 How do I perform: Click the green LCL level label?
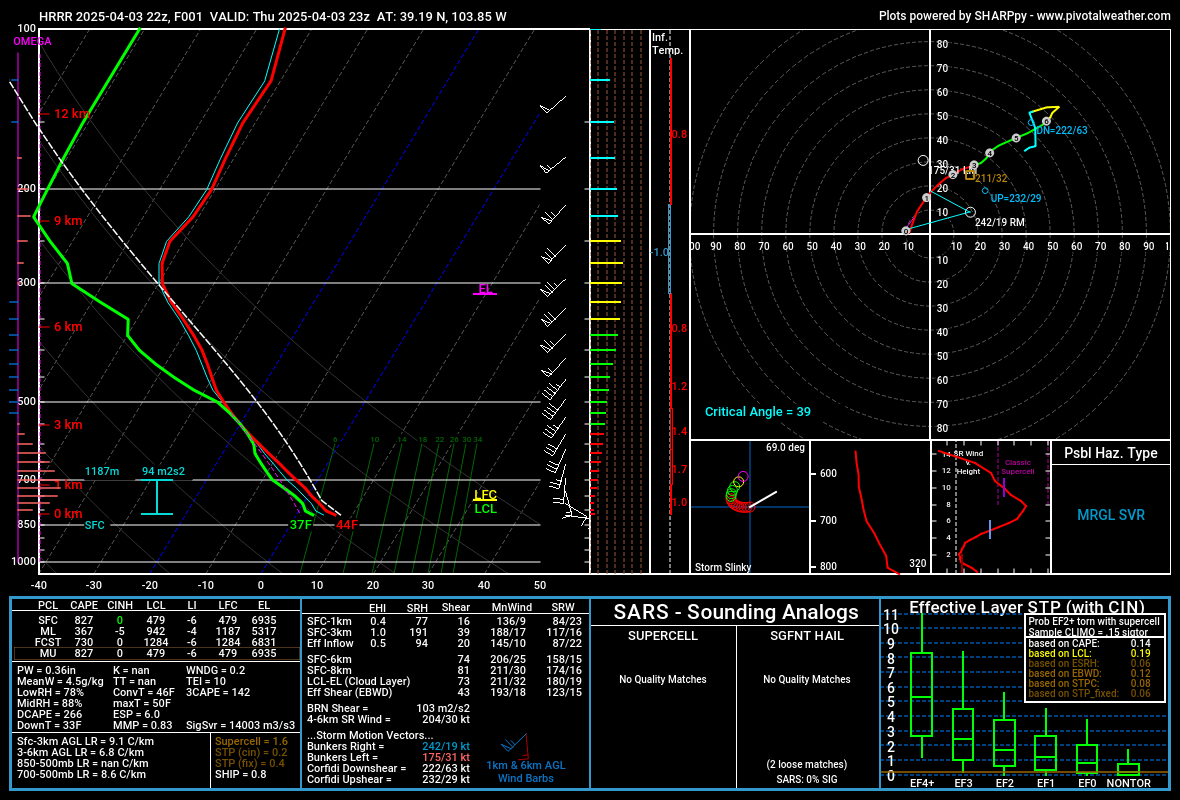[485, 509]
